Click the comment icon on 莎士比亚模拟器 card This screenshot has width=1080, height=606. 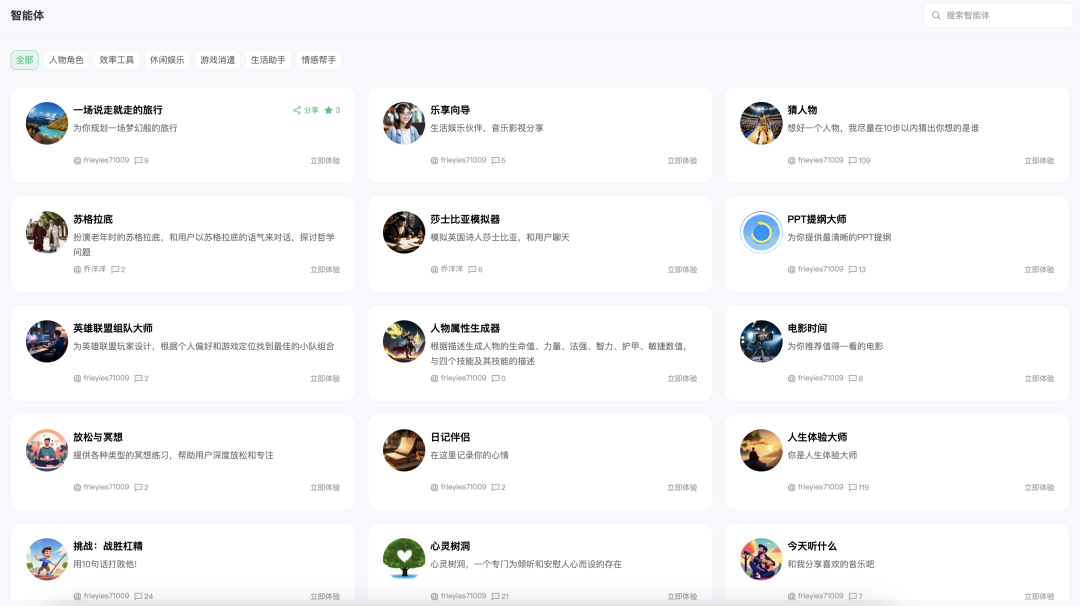pos(472,269)
